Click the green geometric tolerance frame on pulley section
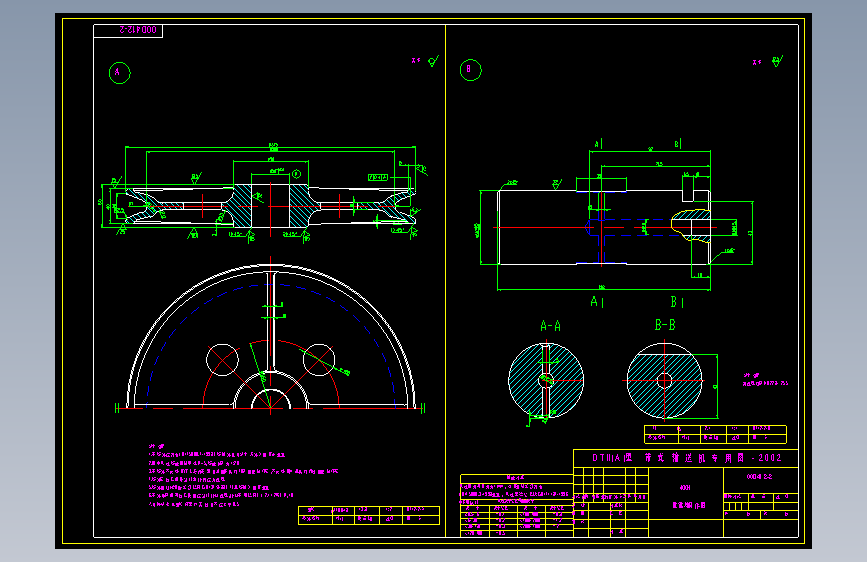Viewport: 867px width, 562px height. [378, 178]
